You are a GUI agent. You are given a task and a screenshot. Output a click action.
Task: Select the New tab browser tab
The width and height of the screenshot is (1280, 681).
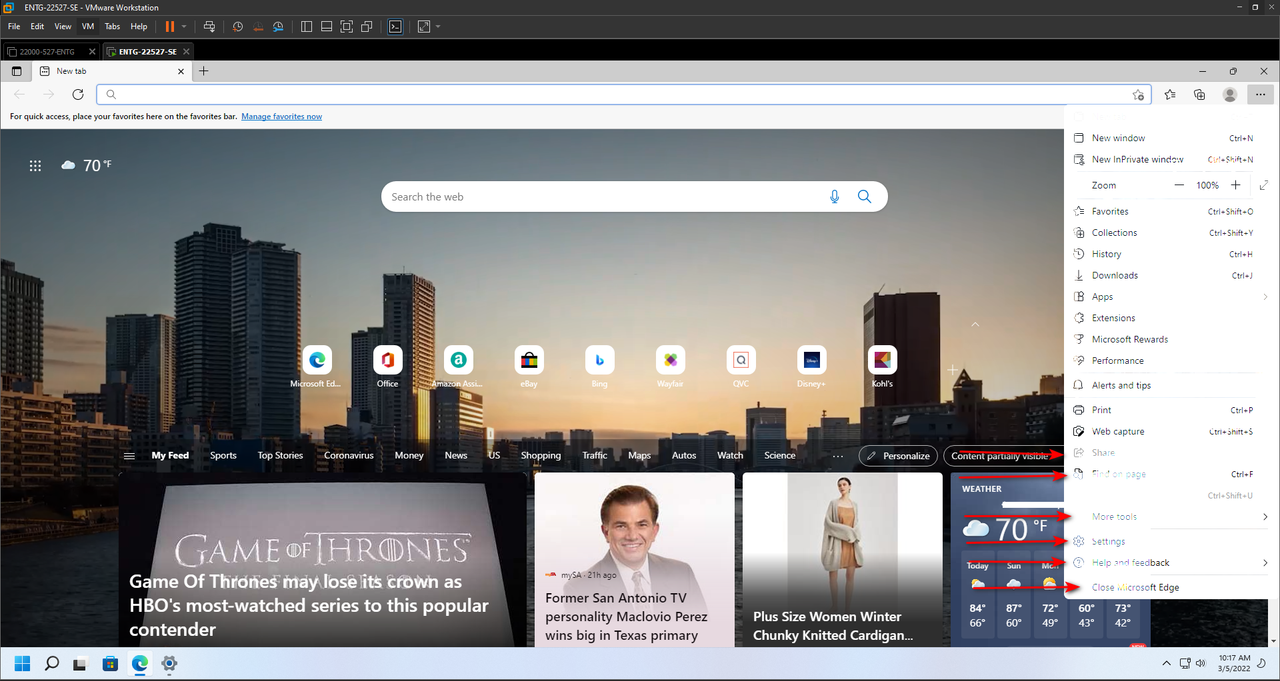pyautogui.click(x=110, y=71)
